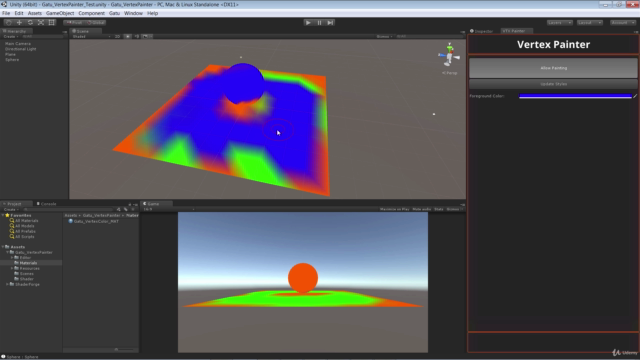Toggle Scene audio button
The width and height of the screenshot is (640, 360).
(x=137, y=36)
